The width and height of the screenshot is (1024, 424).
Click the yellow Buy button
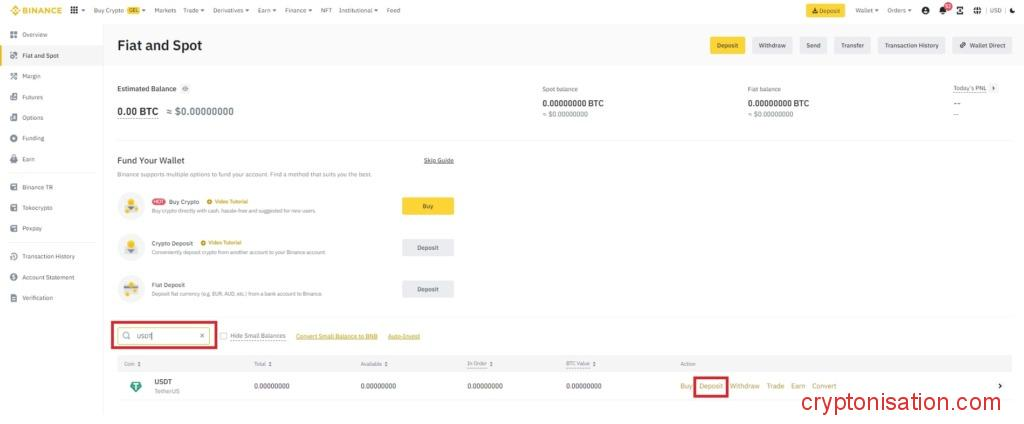click(x=428, y=206)
